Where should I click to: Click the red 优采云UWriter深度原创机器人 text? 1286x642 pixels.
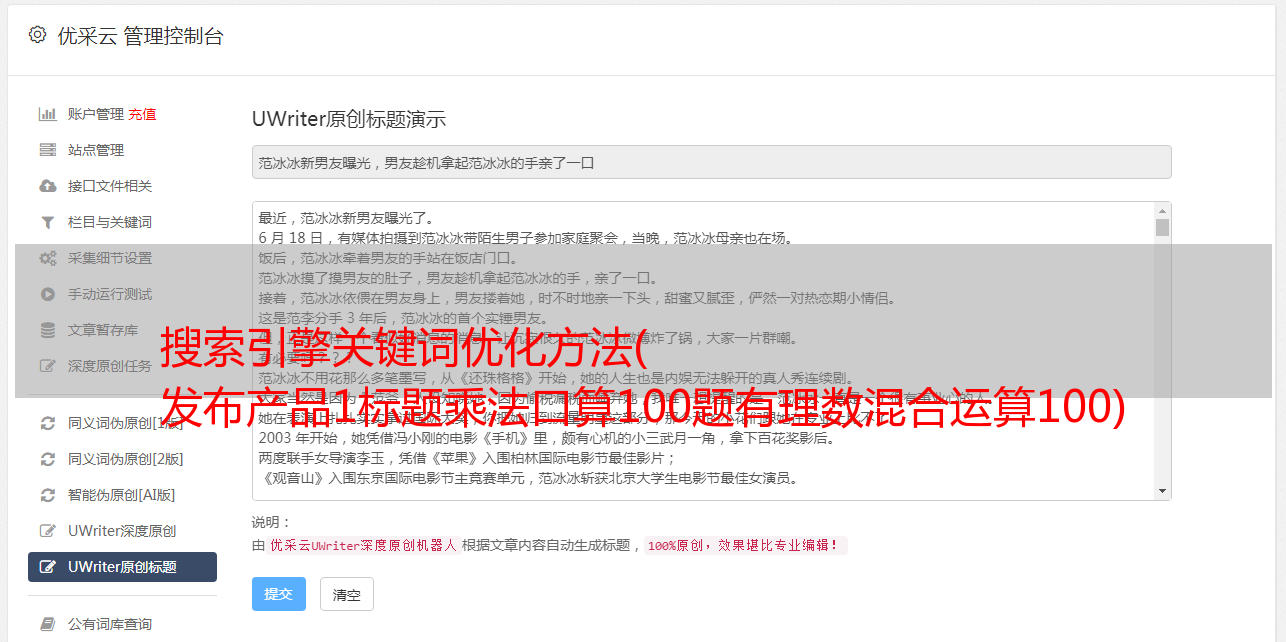[x=364, y=546]
